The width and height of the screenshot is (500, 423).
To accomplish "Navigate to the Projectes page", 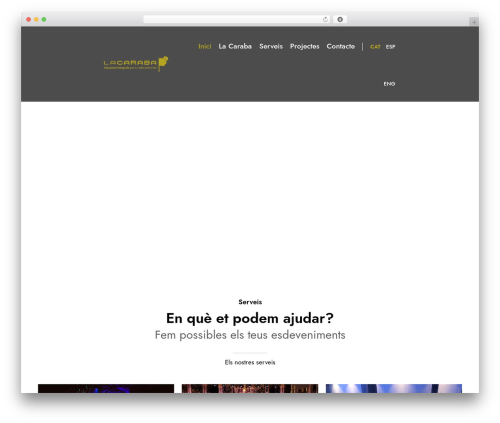I will click(x=305, y=46).
